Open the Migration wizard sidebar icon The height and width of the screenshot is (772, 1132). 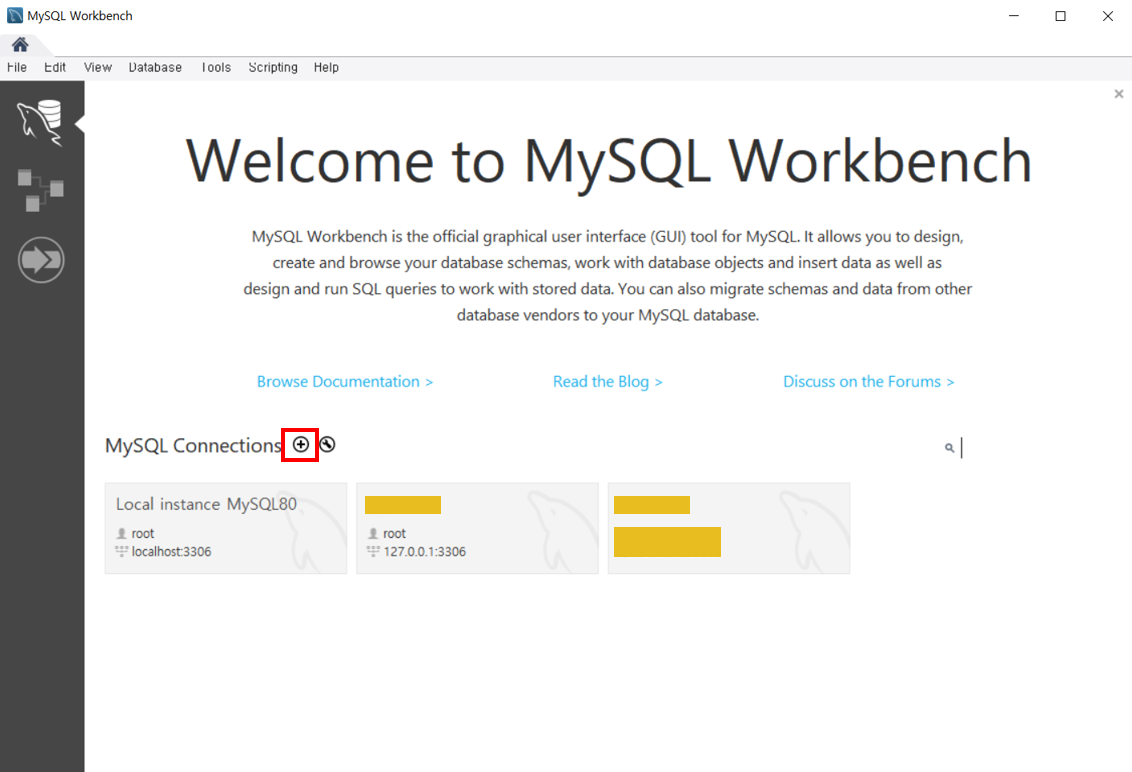coord(41,259)
